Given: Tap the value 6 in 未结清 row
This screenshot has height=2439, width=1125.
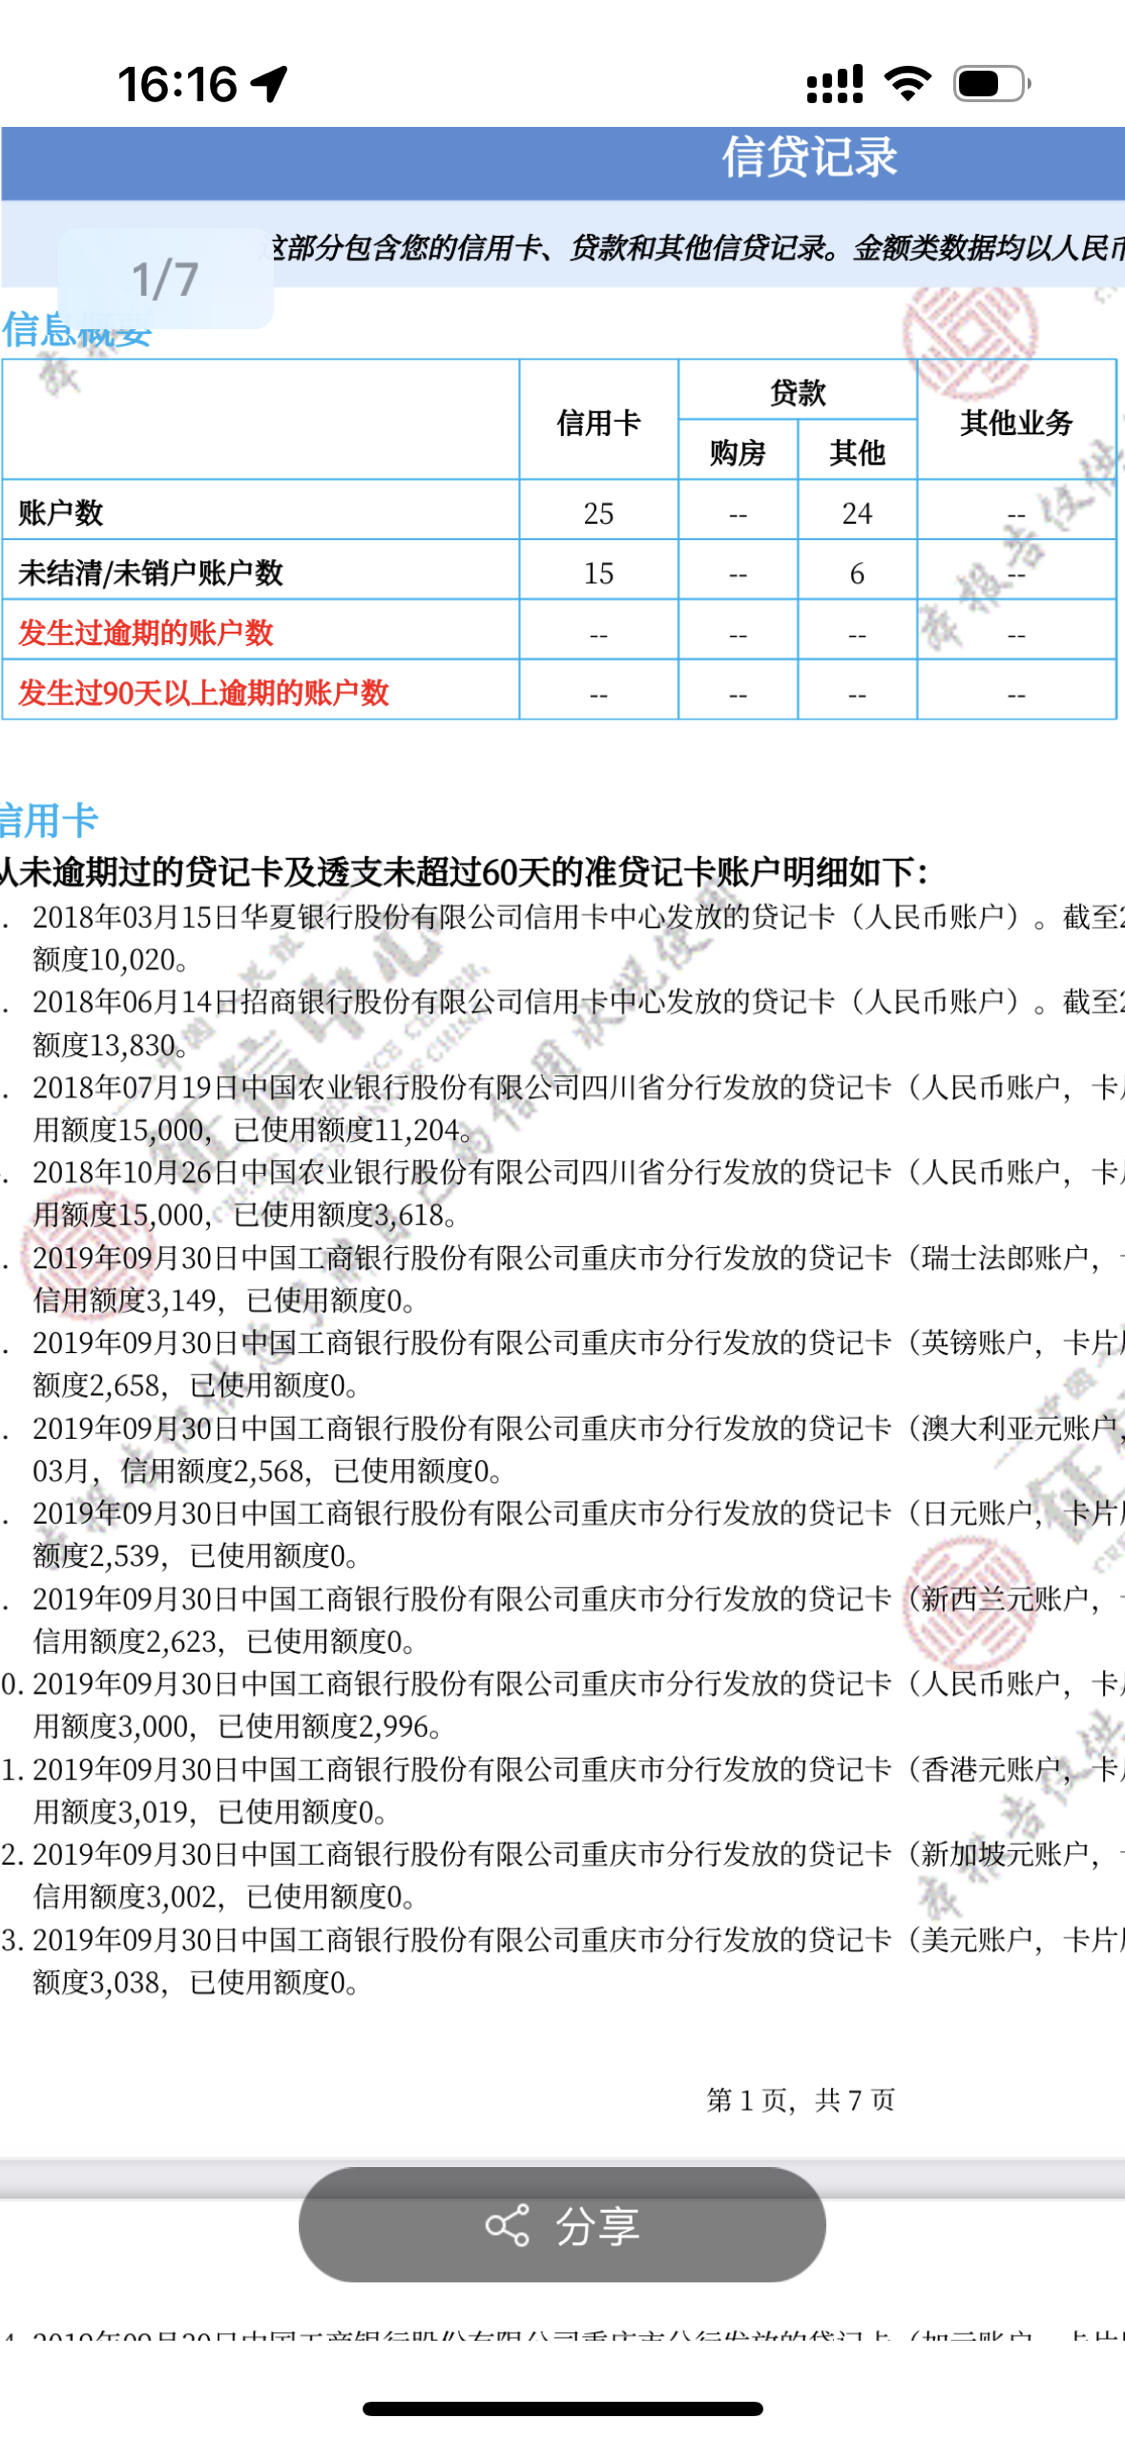Looking at the screenshot, I should 857,573.
